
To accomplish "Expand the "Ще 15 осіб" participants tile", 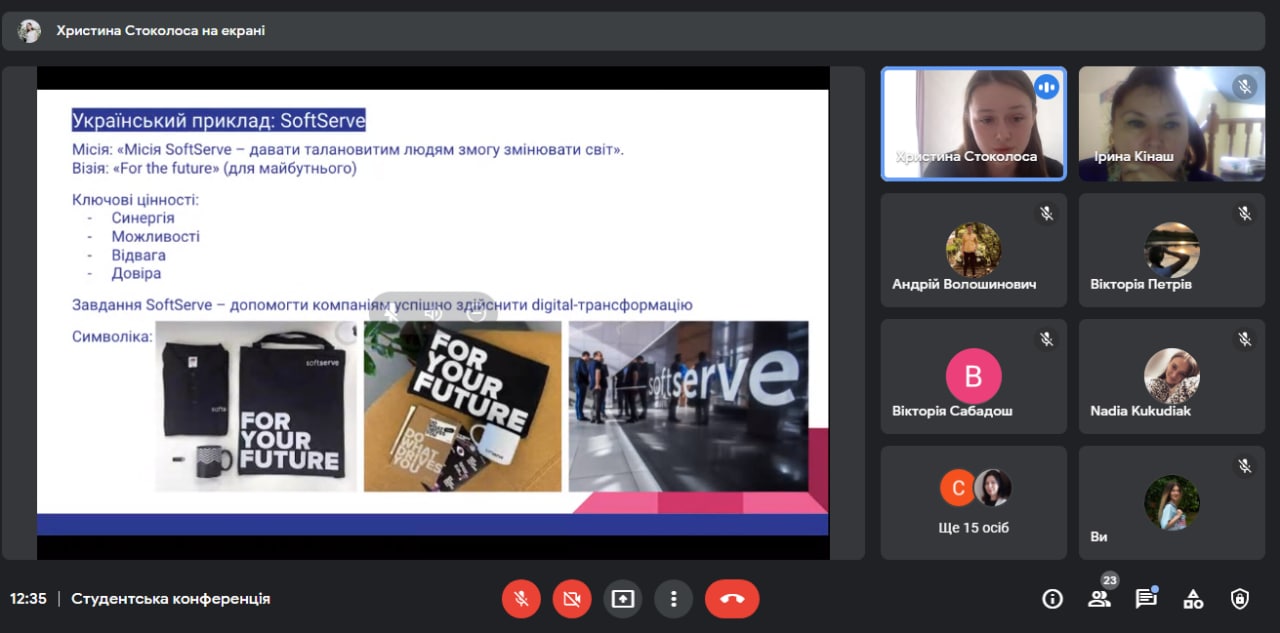I will click(x=973, y=502).
